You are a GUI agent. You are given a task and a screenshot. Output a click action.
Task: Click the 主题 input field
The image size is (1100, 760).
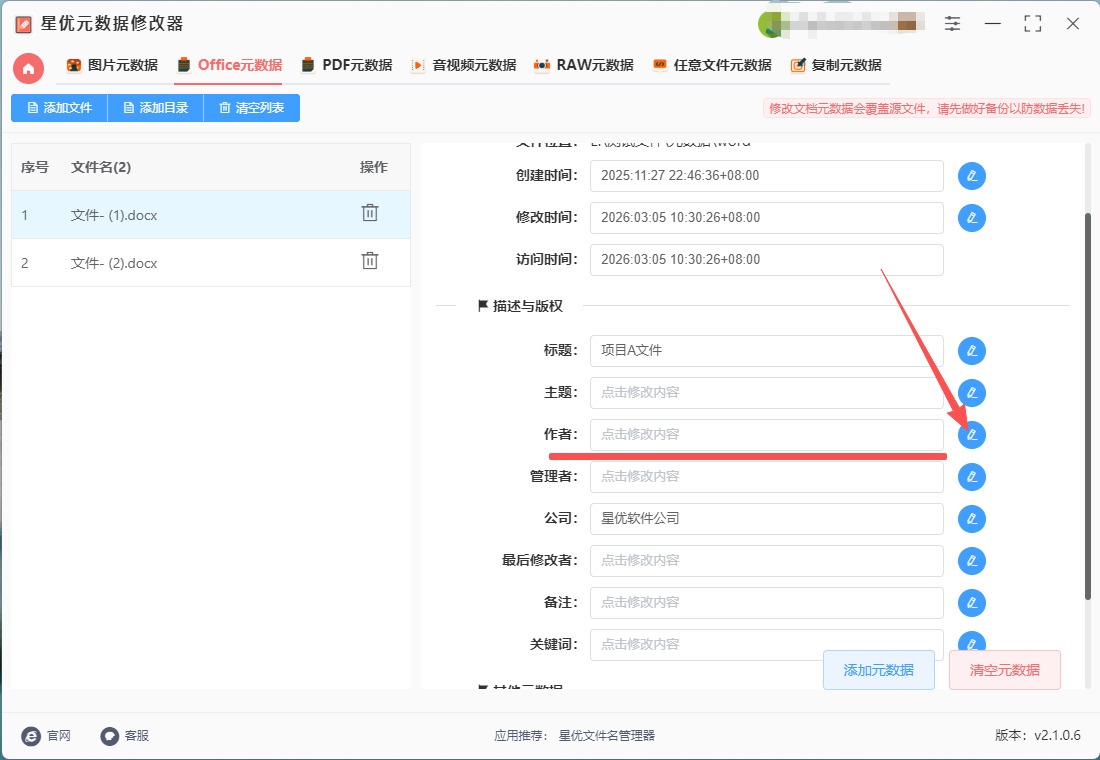click(767, 392)
